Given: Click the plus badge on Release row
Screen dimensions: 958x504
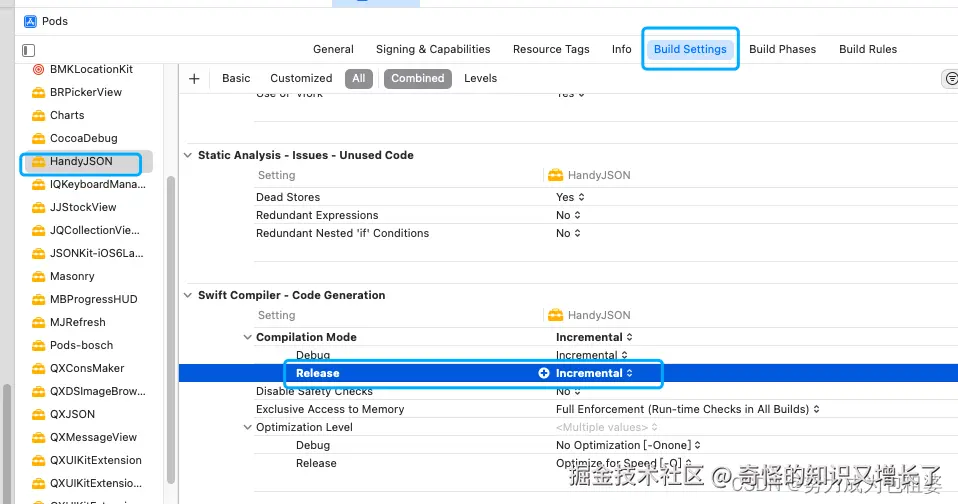Looking at the screenshot, I should click(x=544, y=373).
